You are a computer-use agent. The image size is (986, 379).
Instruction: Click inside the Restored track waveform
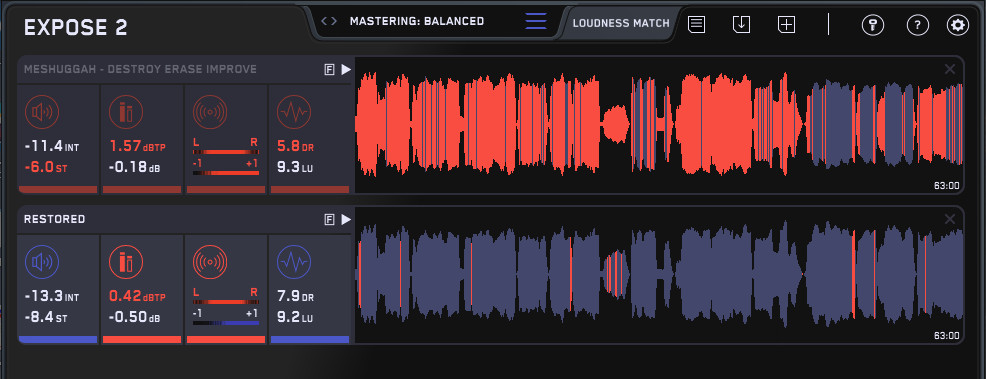click(x=659, y=275)
